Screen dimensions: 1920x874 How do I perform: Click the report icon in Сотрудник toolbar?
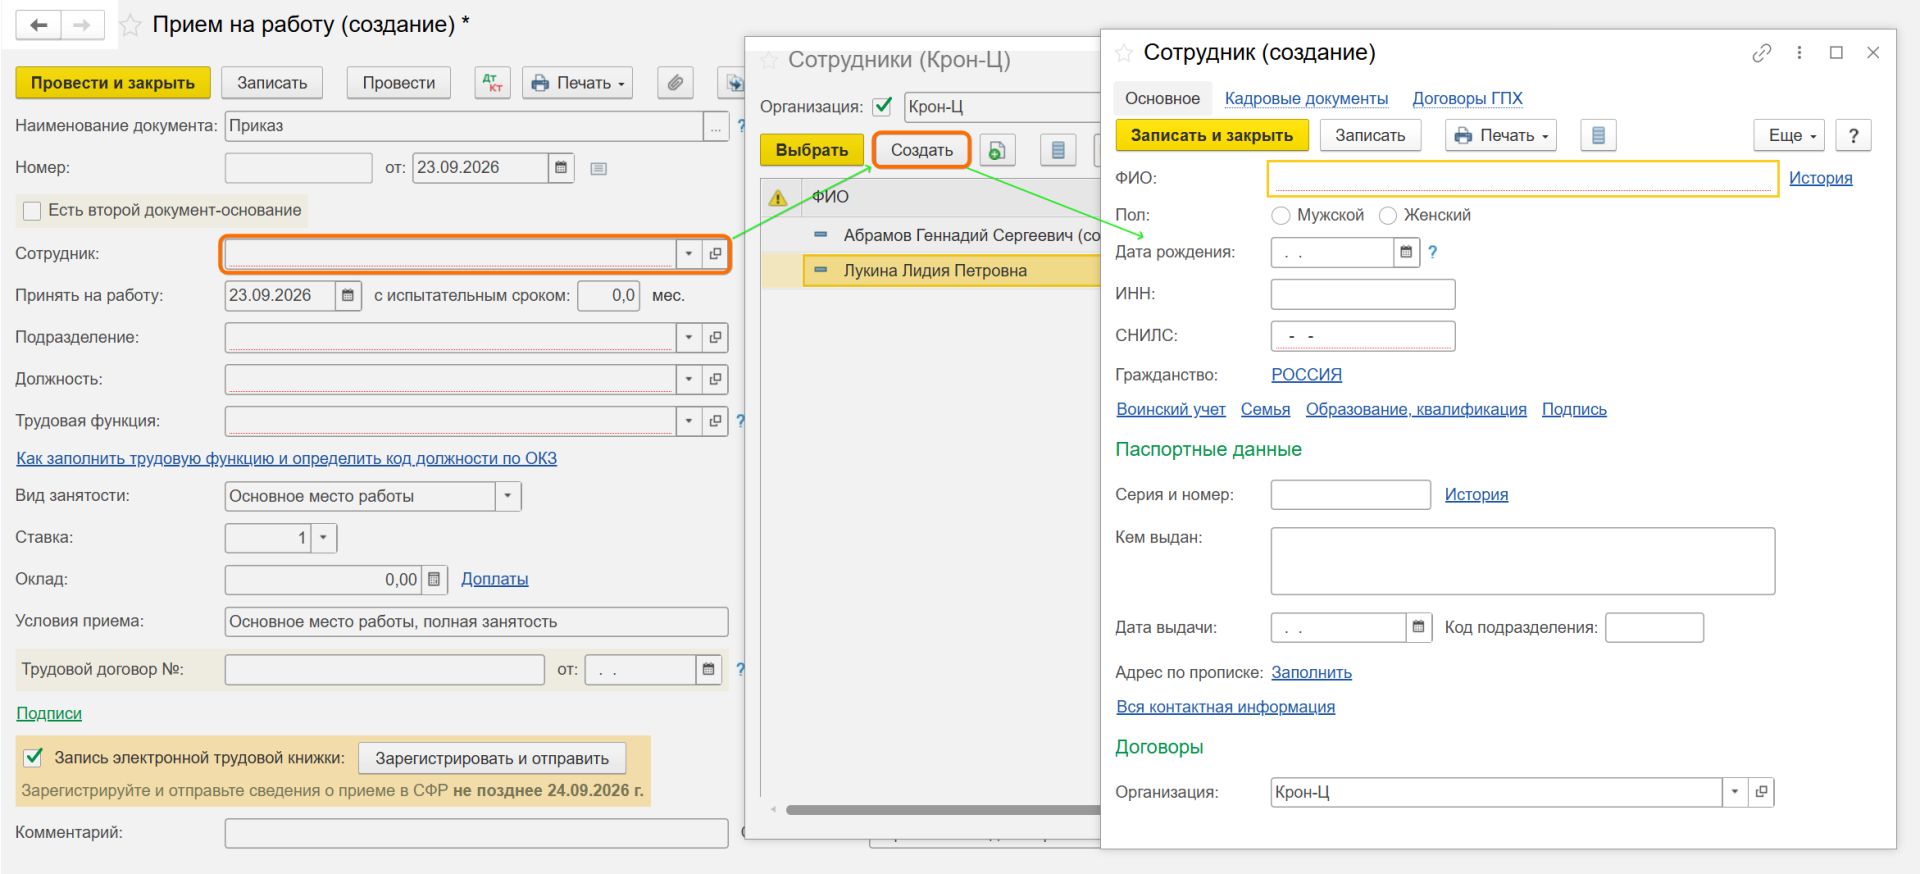[1598, 135]
